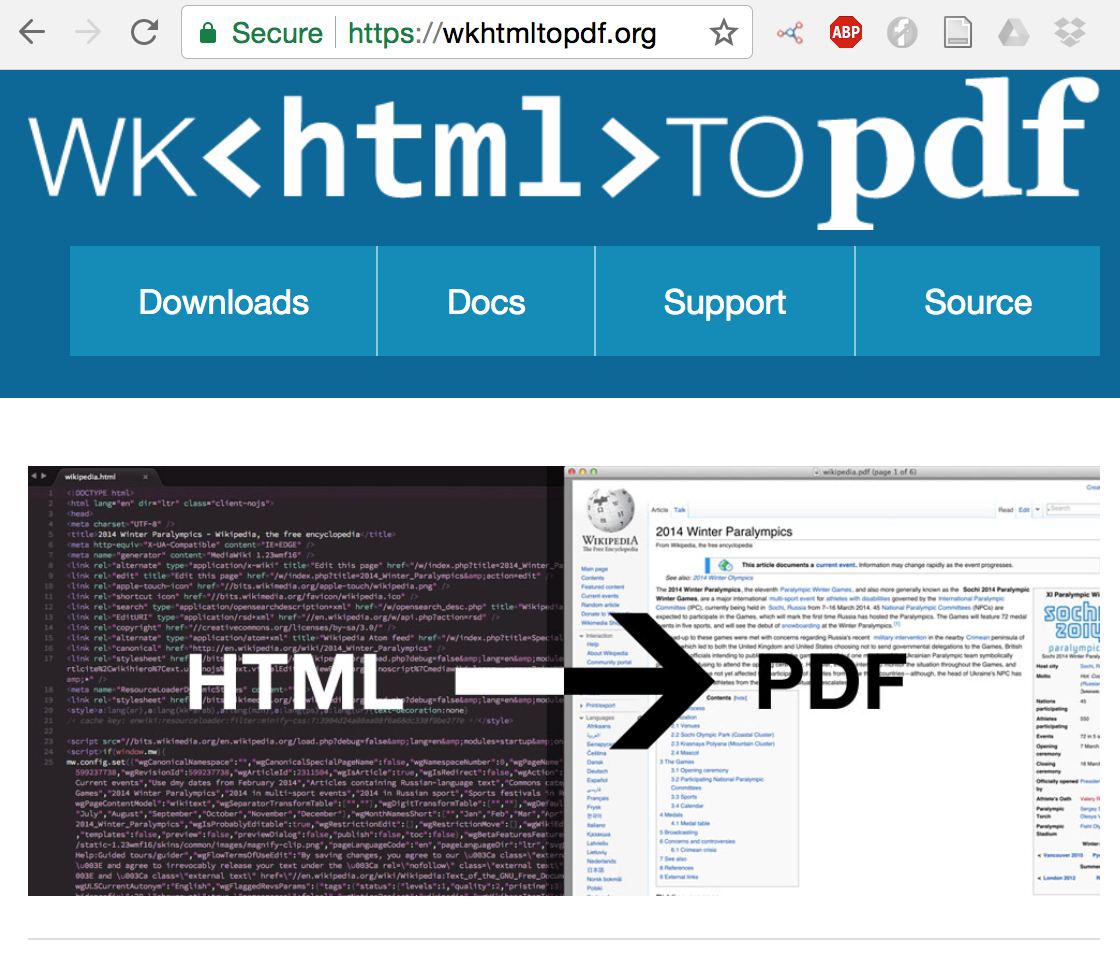
Task: Click the greyed-out forward arrow
Action: click(87, 32)
